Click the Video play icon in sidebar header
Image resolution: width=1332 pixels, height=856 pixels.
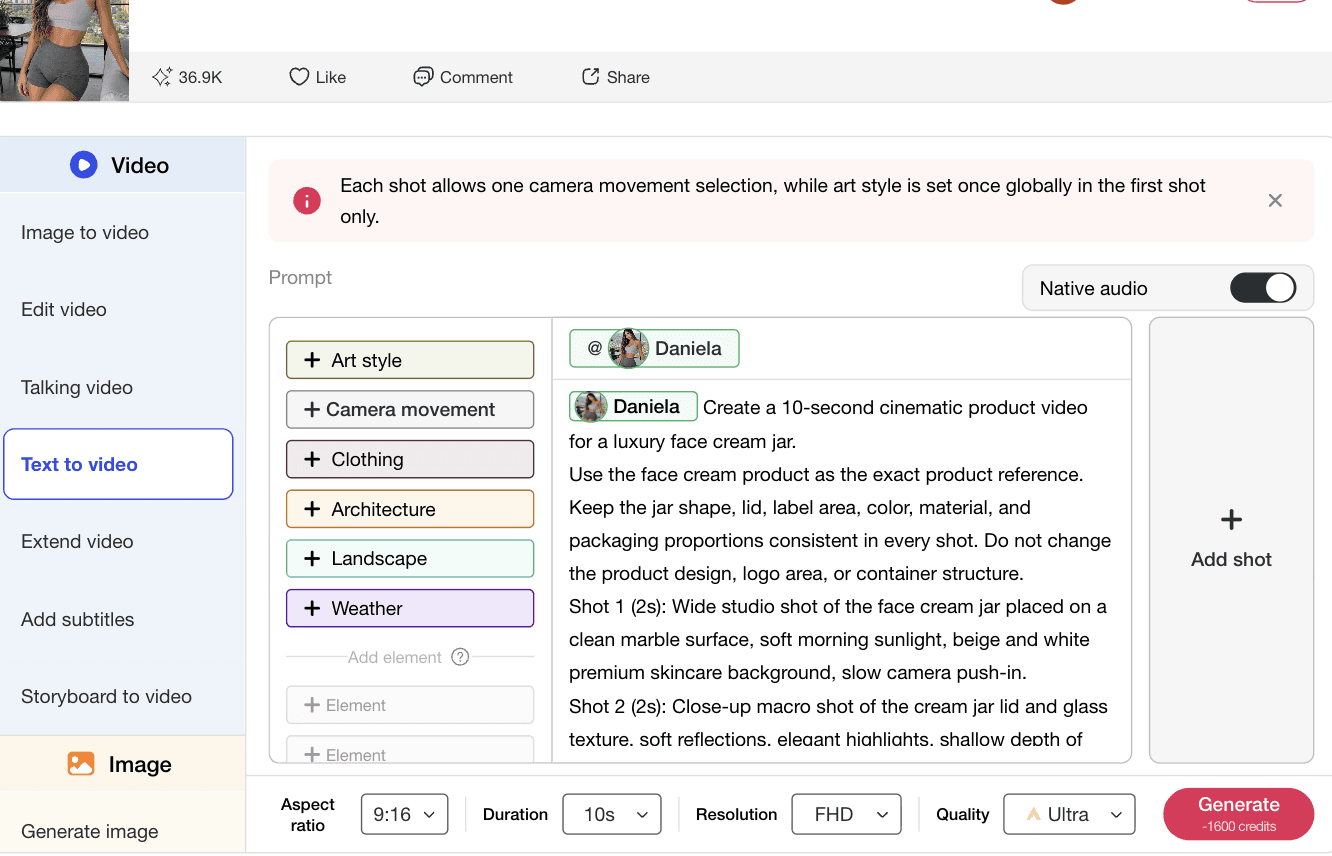(83, 165)
